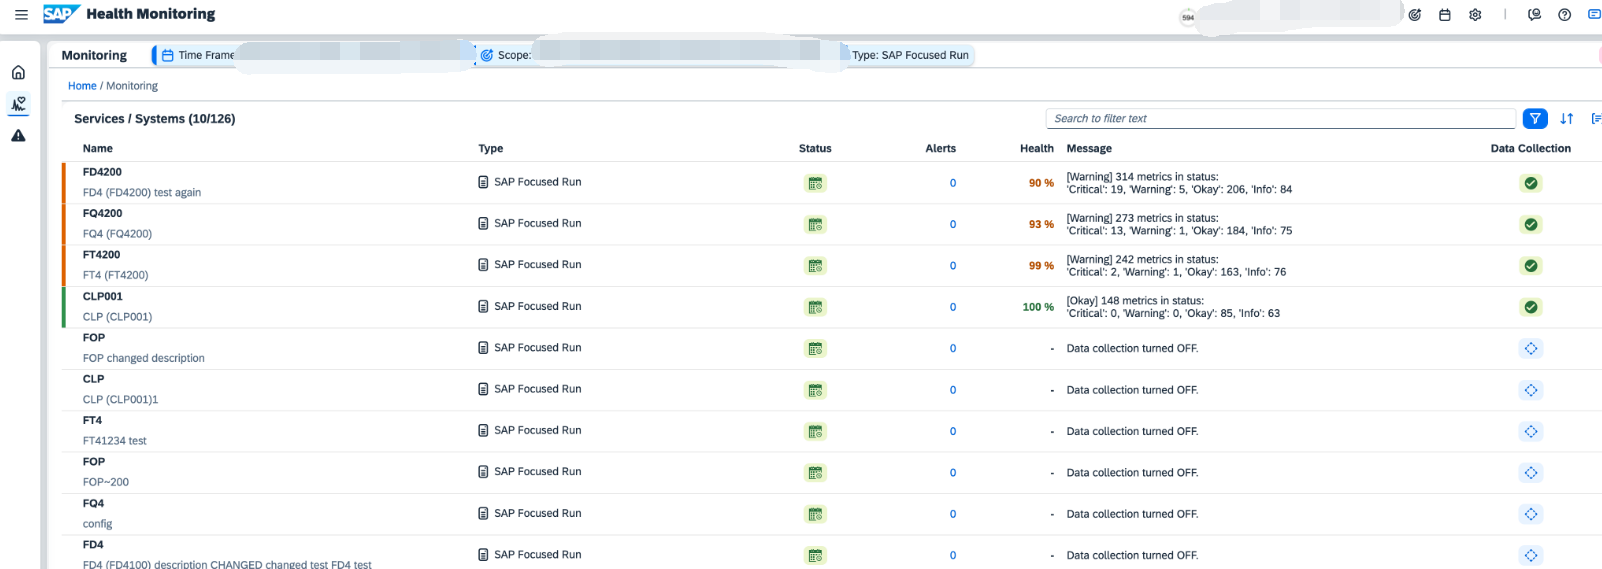Click data collection green check for CLP001
This screenshot has width=1602, height=569.
tap(1531, 307)
